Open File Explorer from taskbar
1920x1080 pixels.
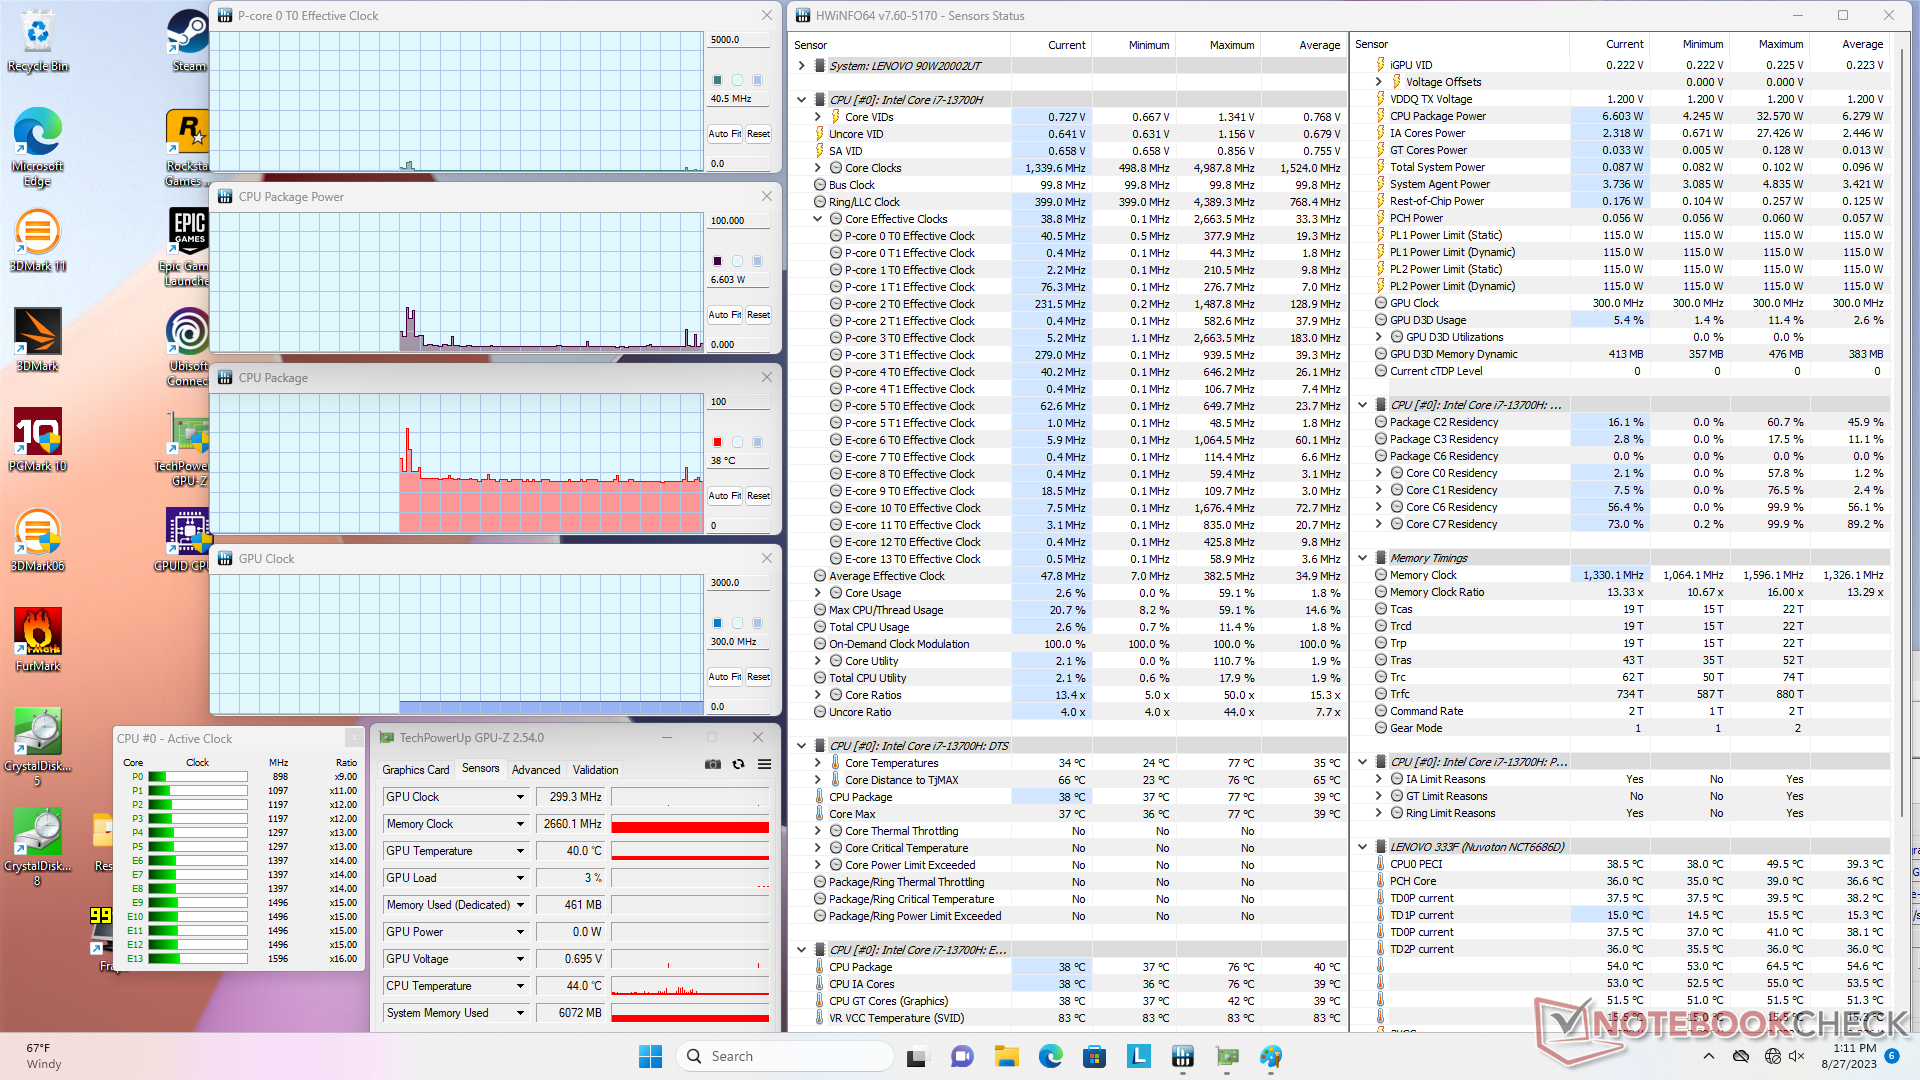coord(1006,1057)
